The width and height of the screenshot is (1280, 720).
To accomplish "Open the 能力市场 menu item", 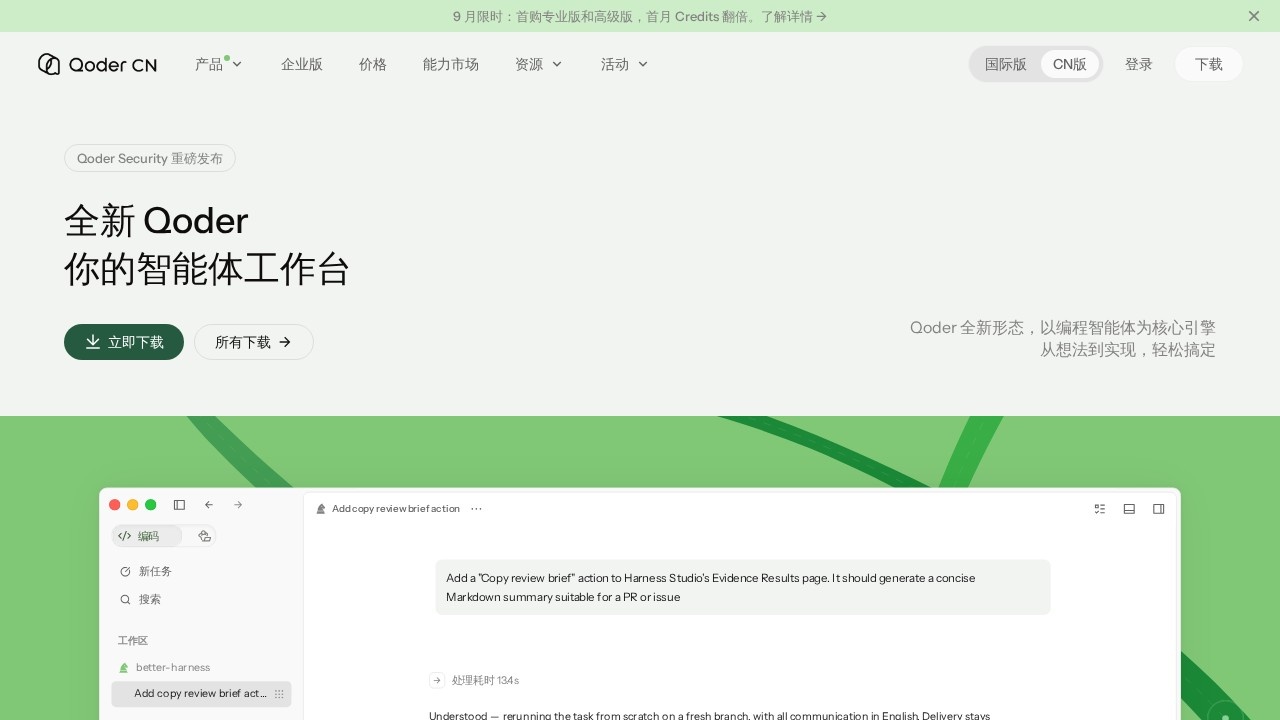I will click(451, 64).
